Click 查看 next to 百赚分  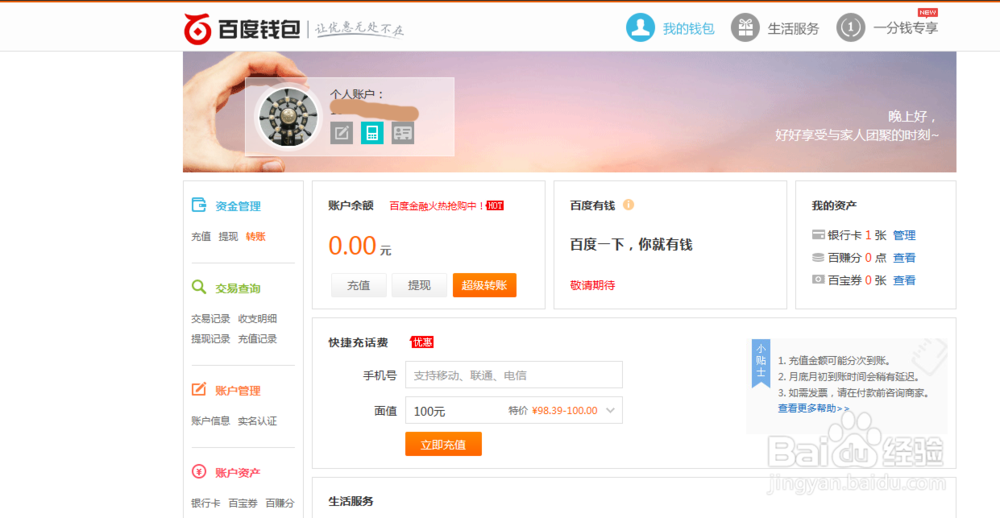[904, 258]
